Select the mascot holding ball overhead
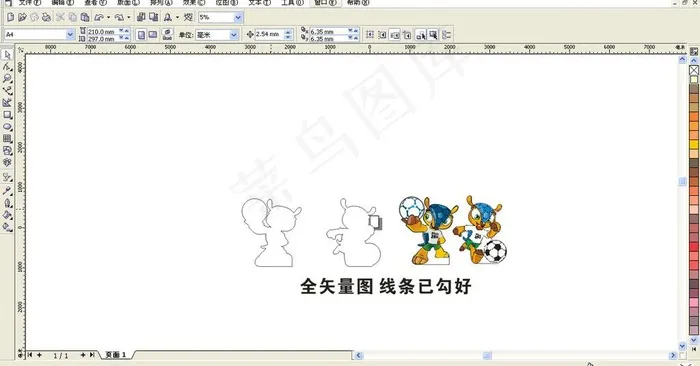This screenshot has width=700, height=366. (x=428, y=231)
